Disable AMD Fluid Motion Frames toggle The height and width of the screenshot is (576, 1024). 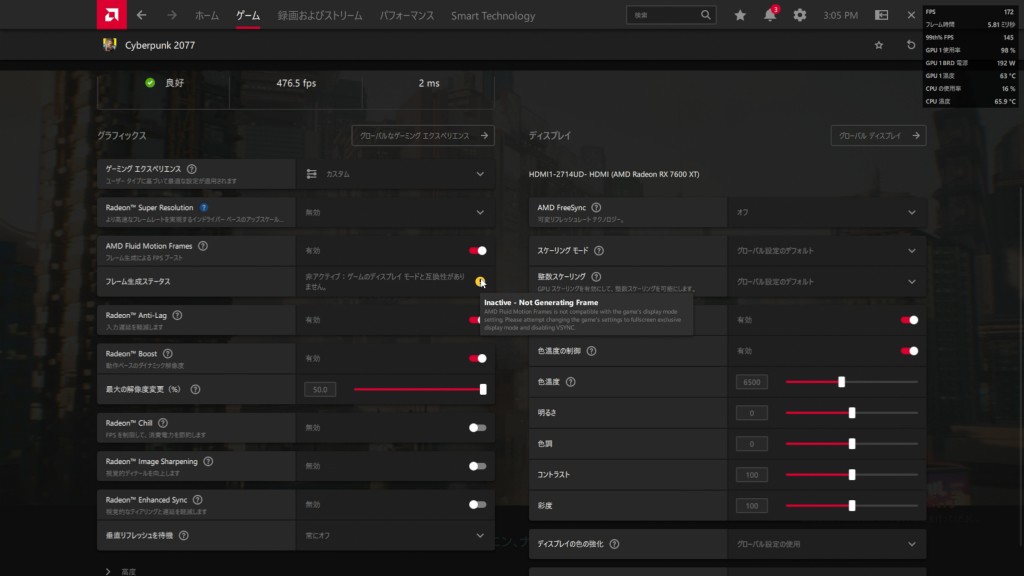tap(478, 251)
